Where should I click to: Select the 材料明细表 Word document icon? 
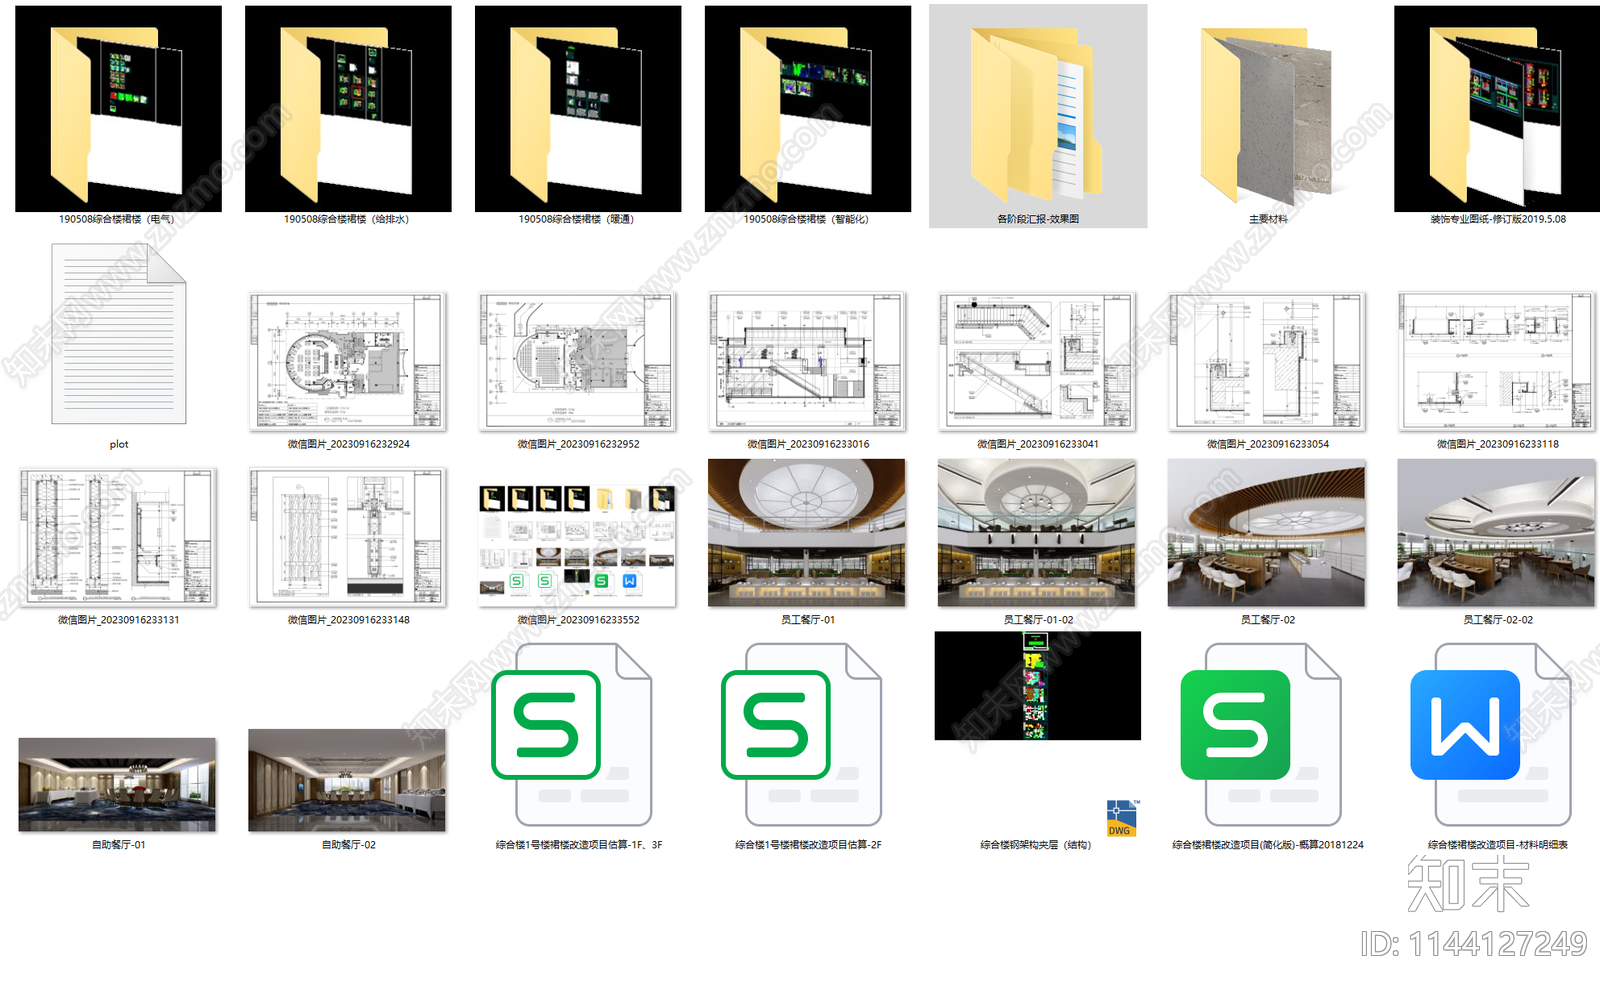1491,735
